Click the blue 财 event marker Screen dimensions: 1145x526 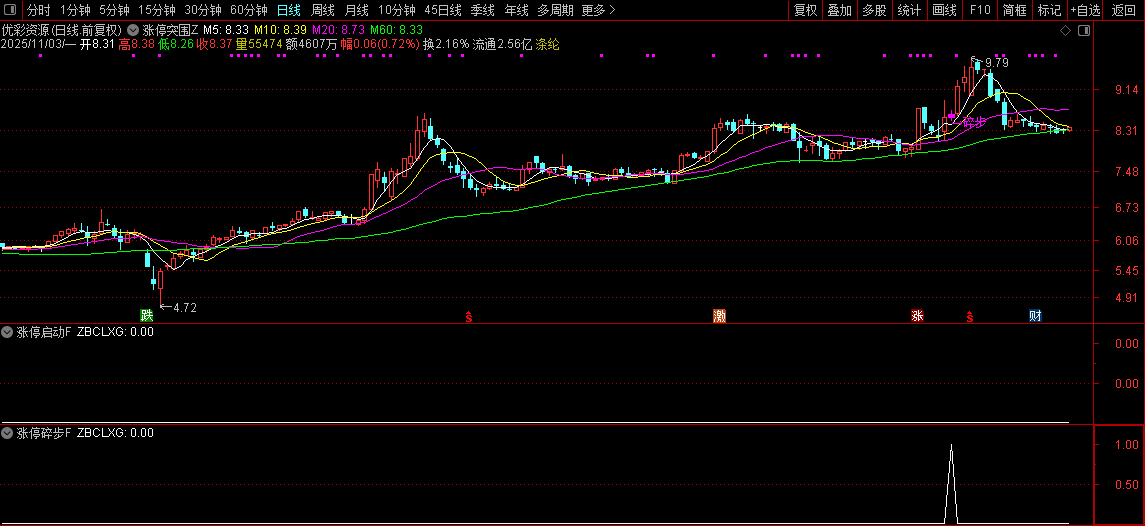coord(1035,316)
